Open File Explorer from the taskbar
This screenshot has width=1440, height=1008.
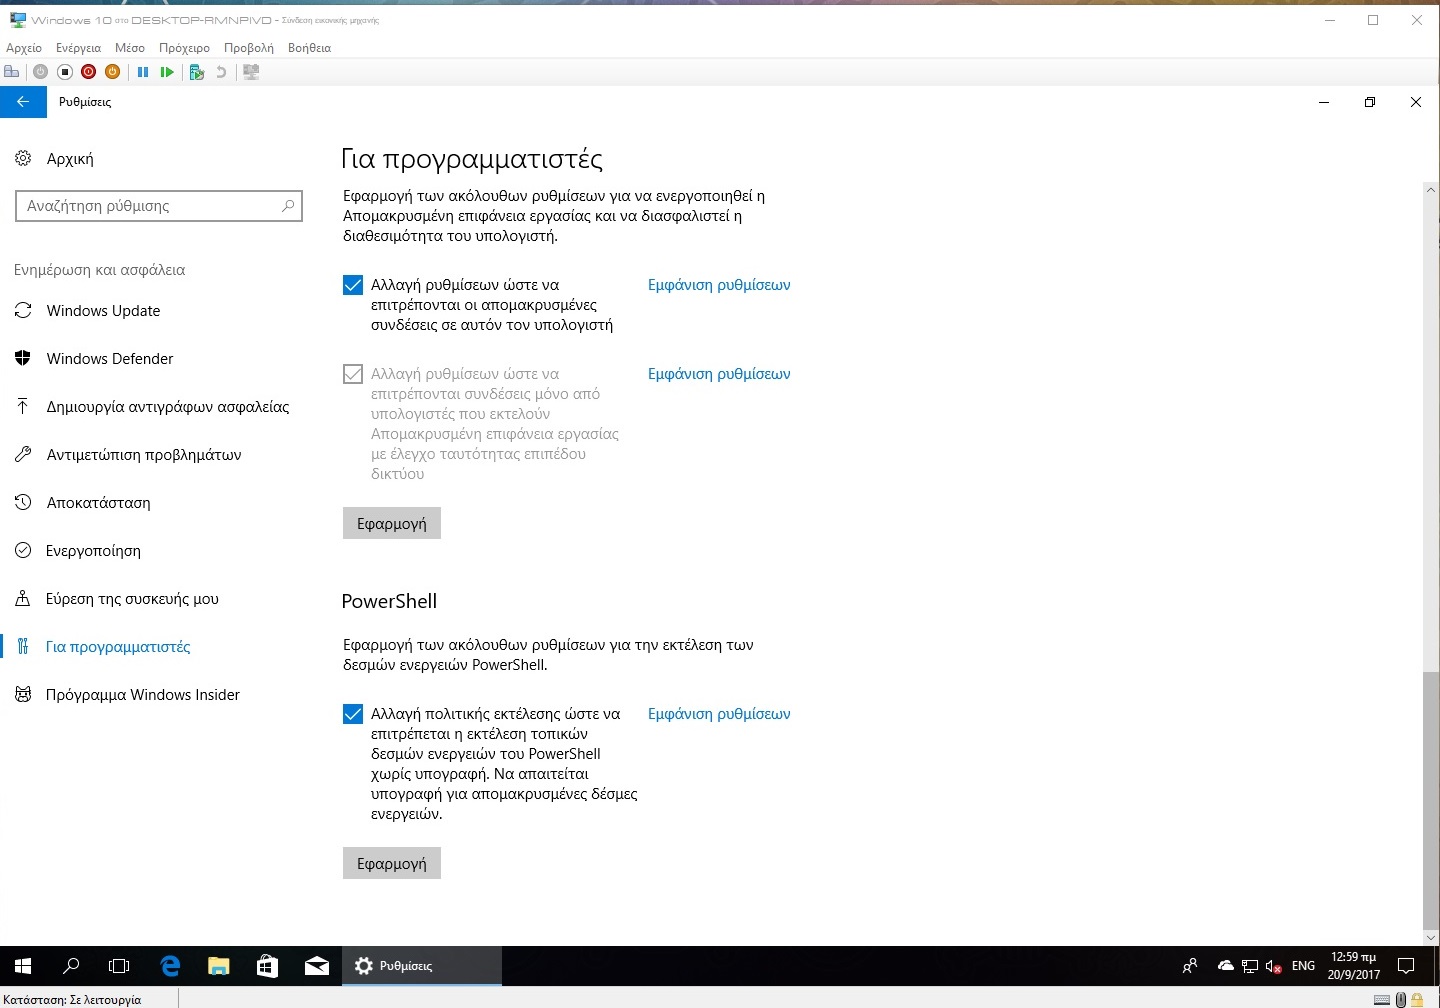point(218,966)
